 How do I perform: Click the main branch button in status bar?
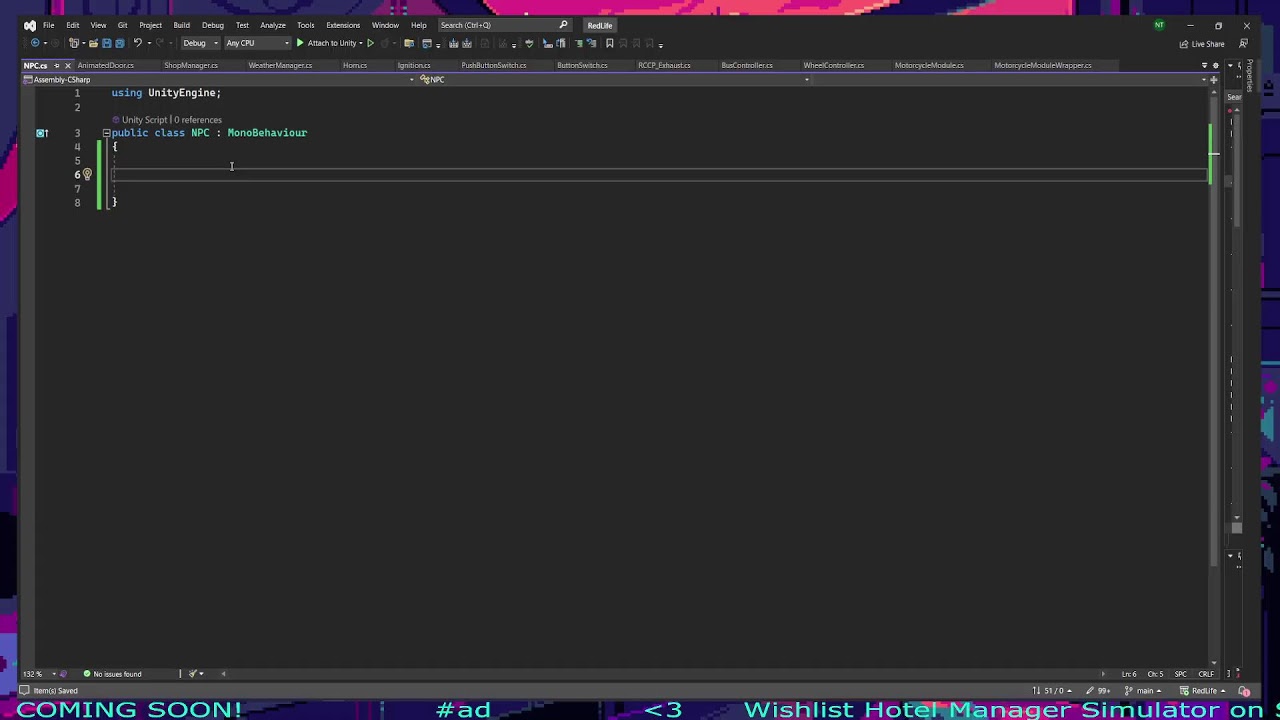pos(1141,691)
